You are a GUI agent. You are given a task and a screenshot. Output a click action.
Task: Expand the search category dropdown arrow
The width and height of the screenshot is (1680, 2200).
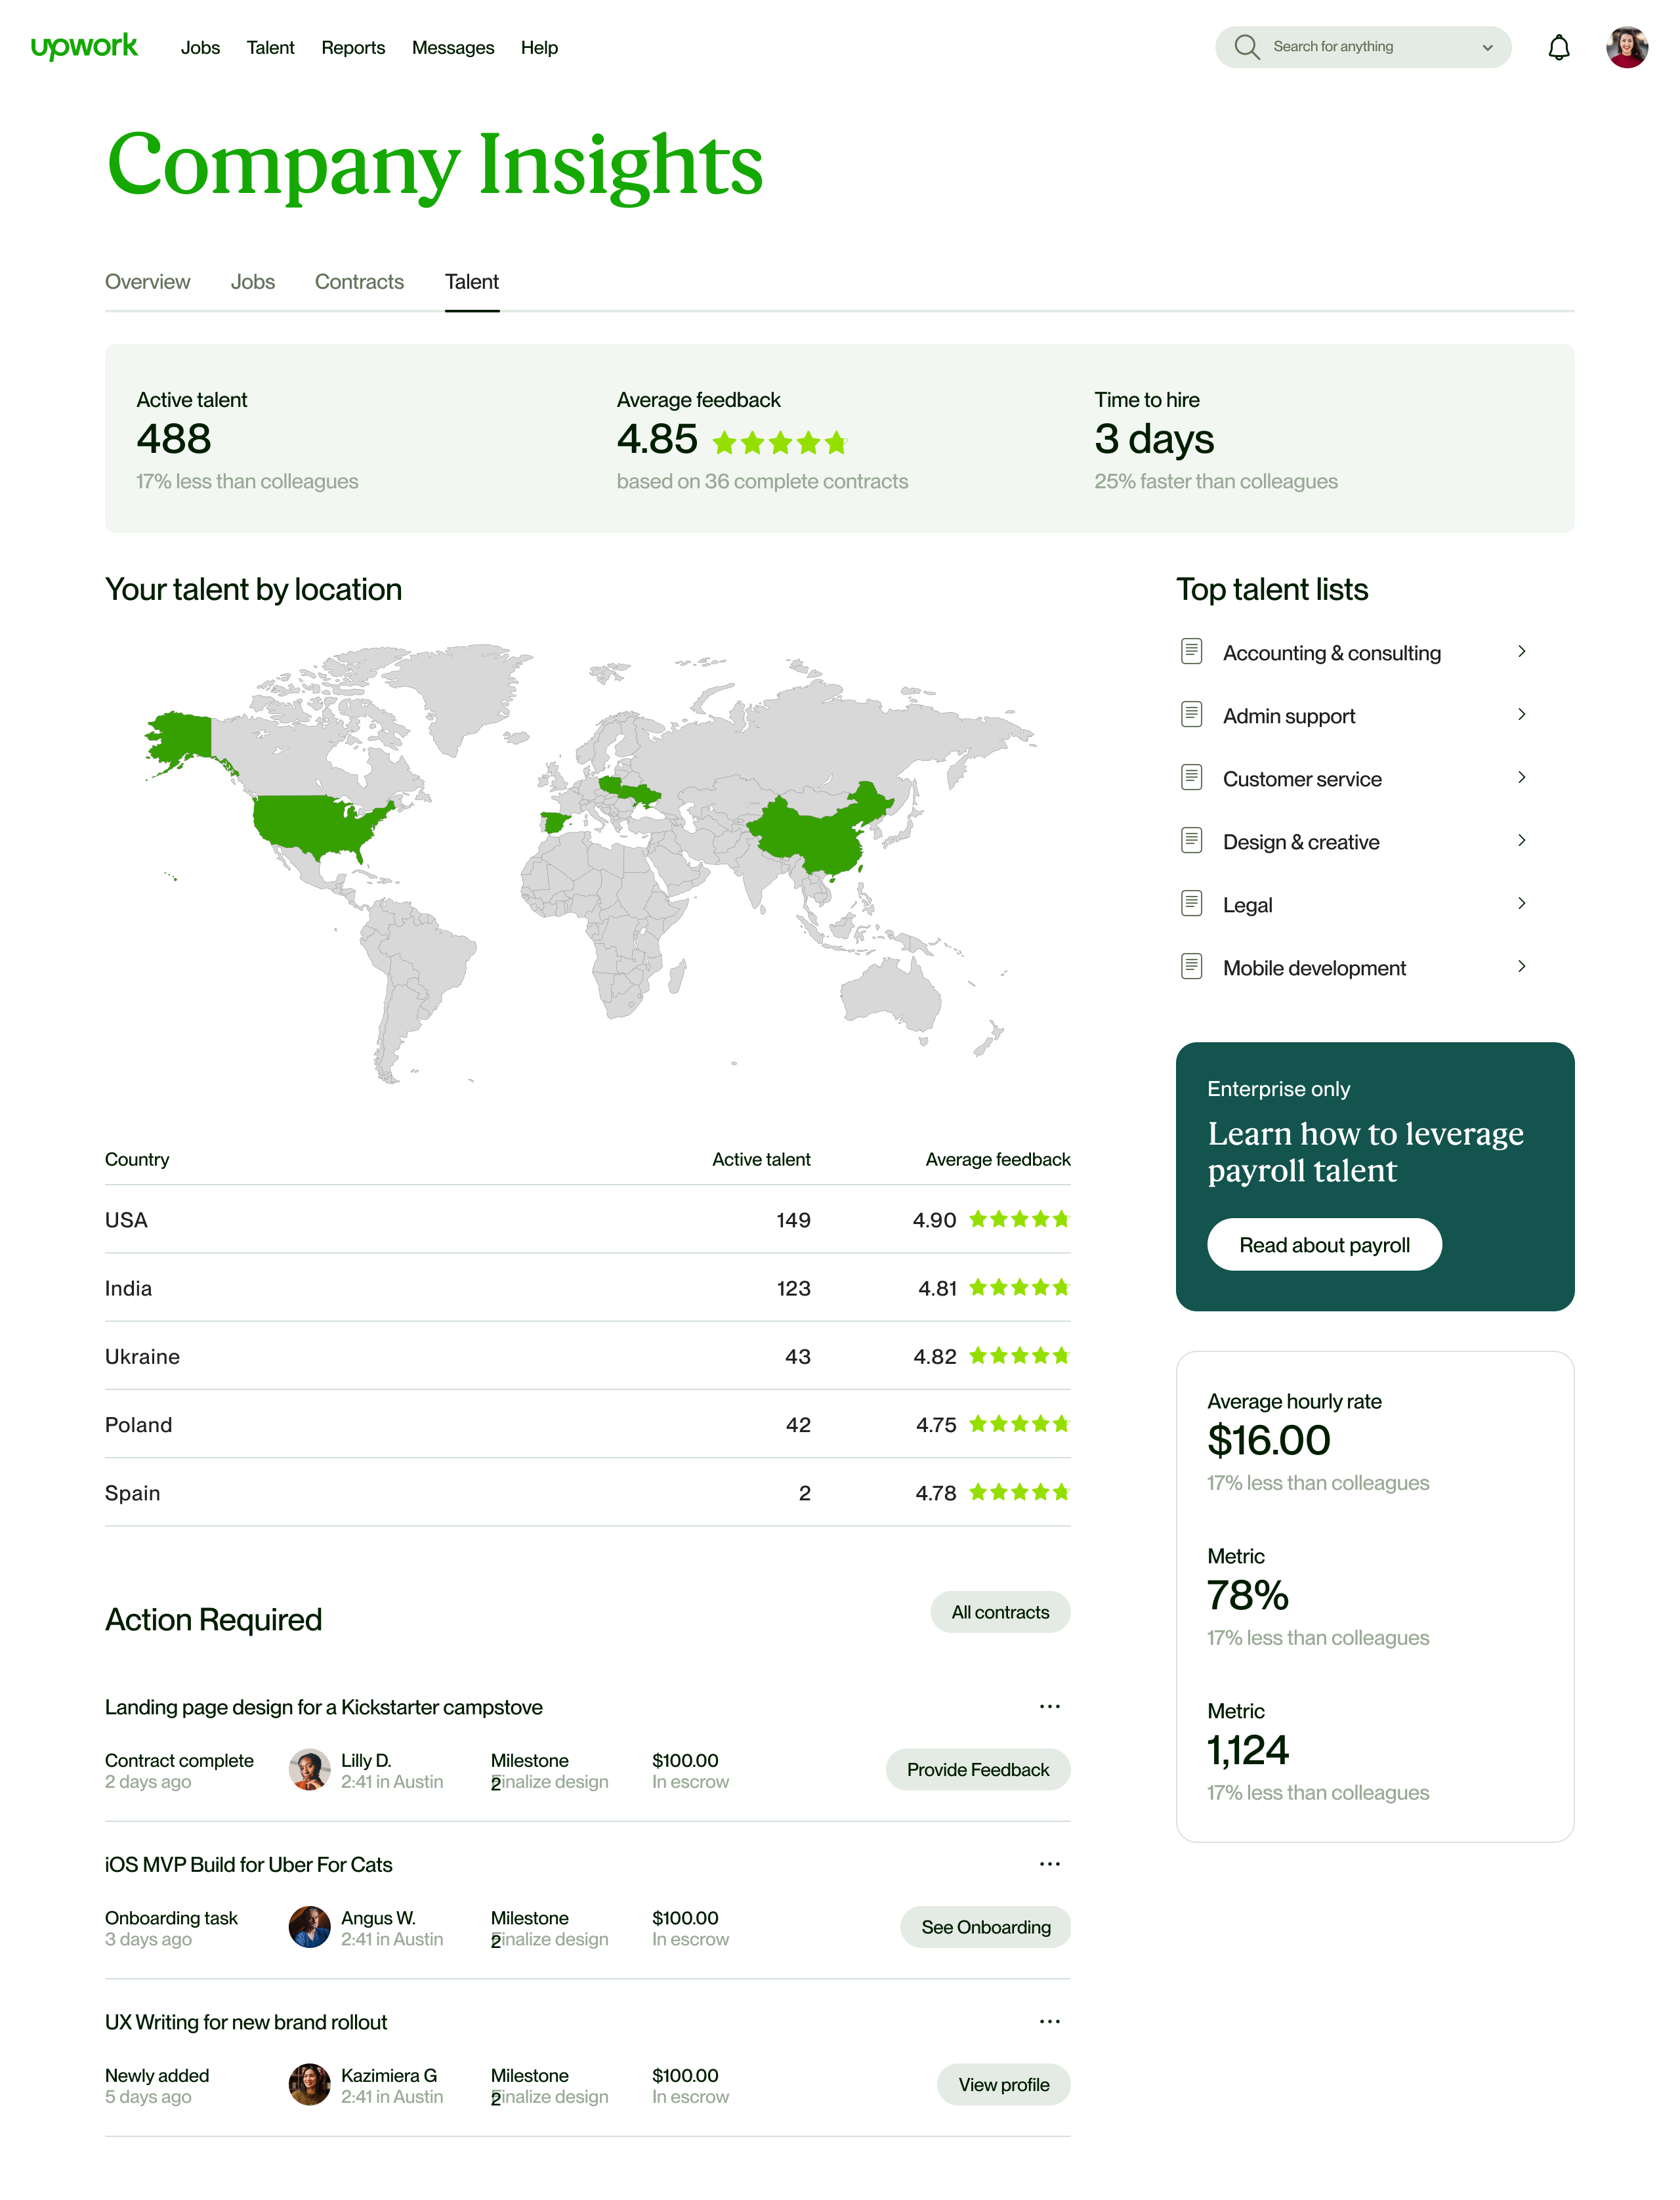pos(1487,47)
